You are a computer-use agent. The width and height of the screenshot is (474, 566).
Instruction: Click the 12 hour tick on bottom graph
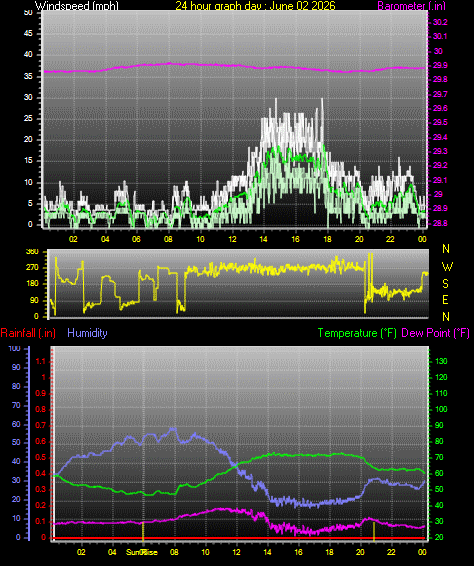pyautogui.click(x=236, y=552)
